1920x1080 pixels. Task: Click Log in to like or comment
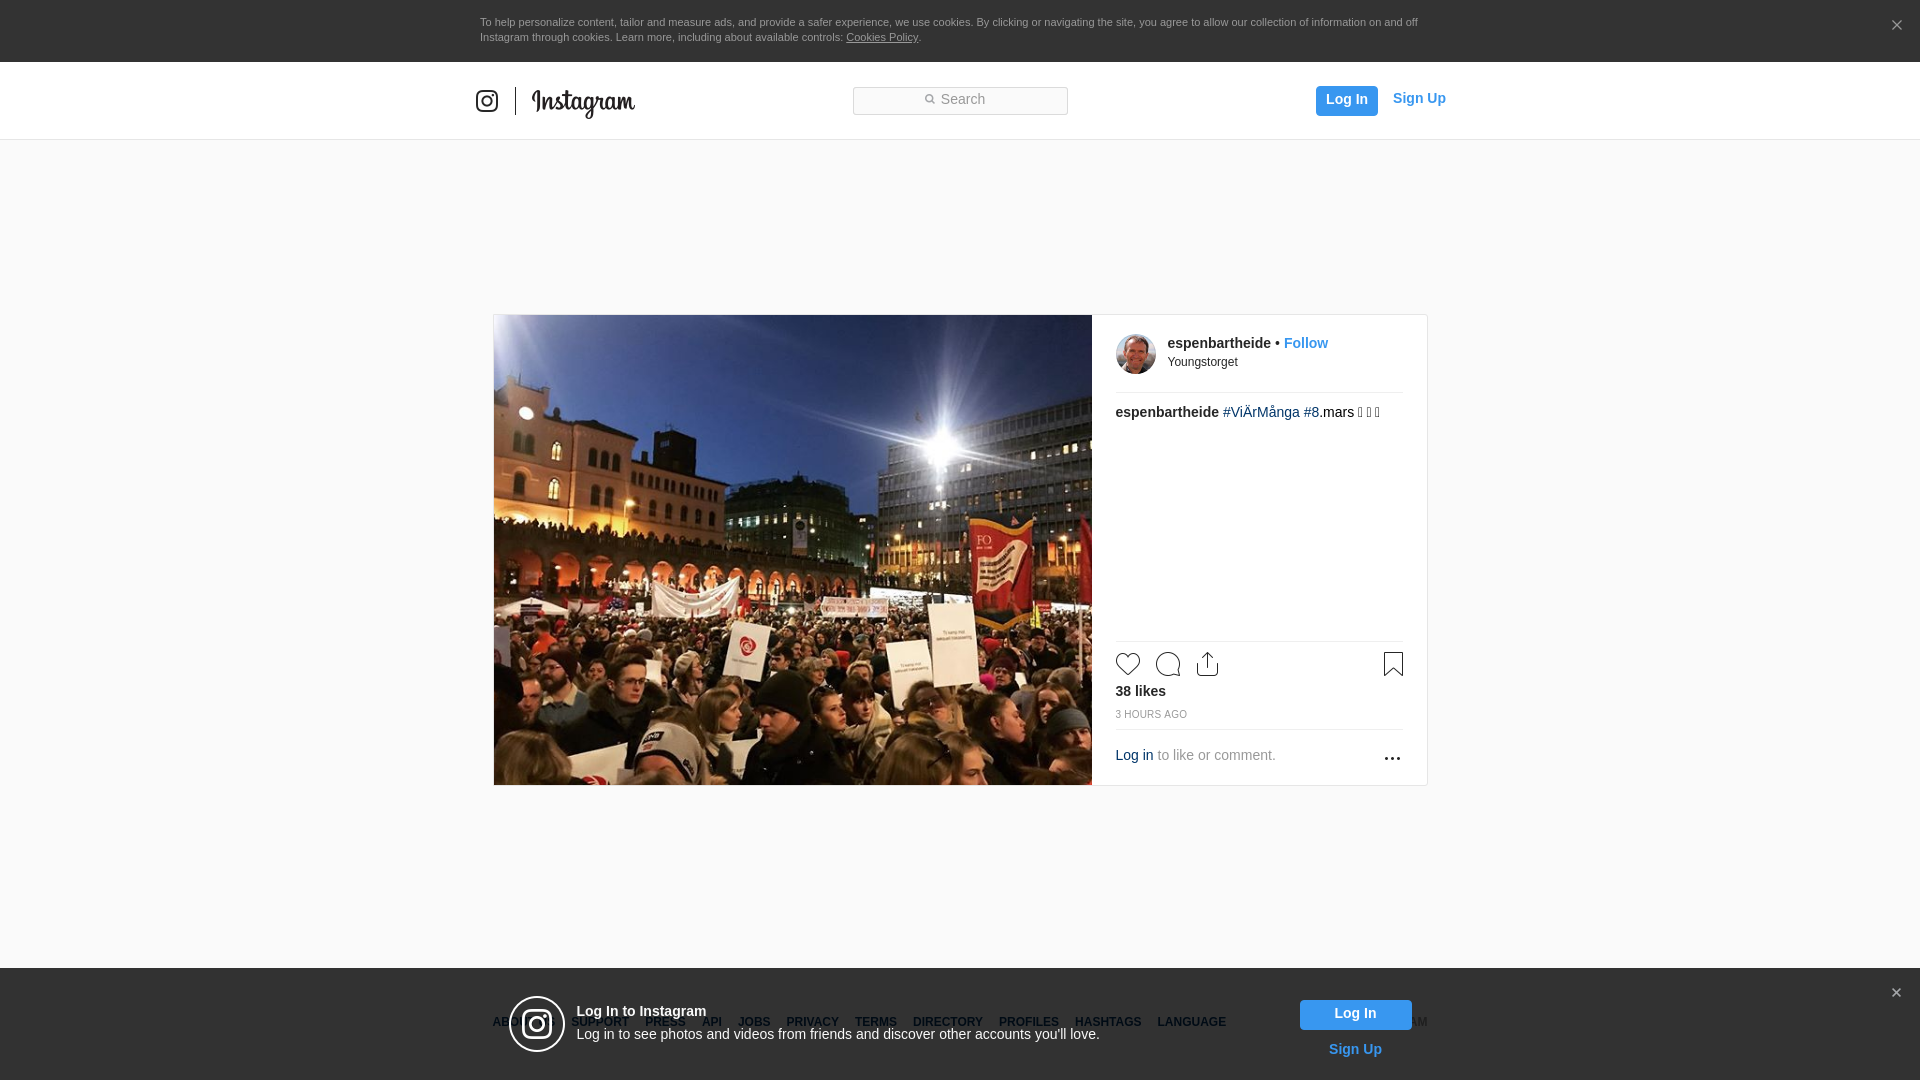1134,755
